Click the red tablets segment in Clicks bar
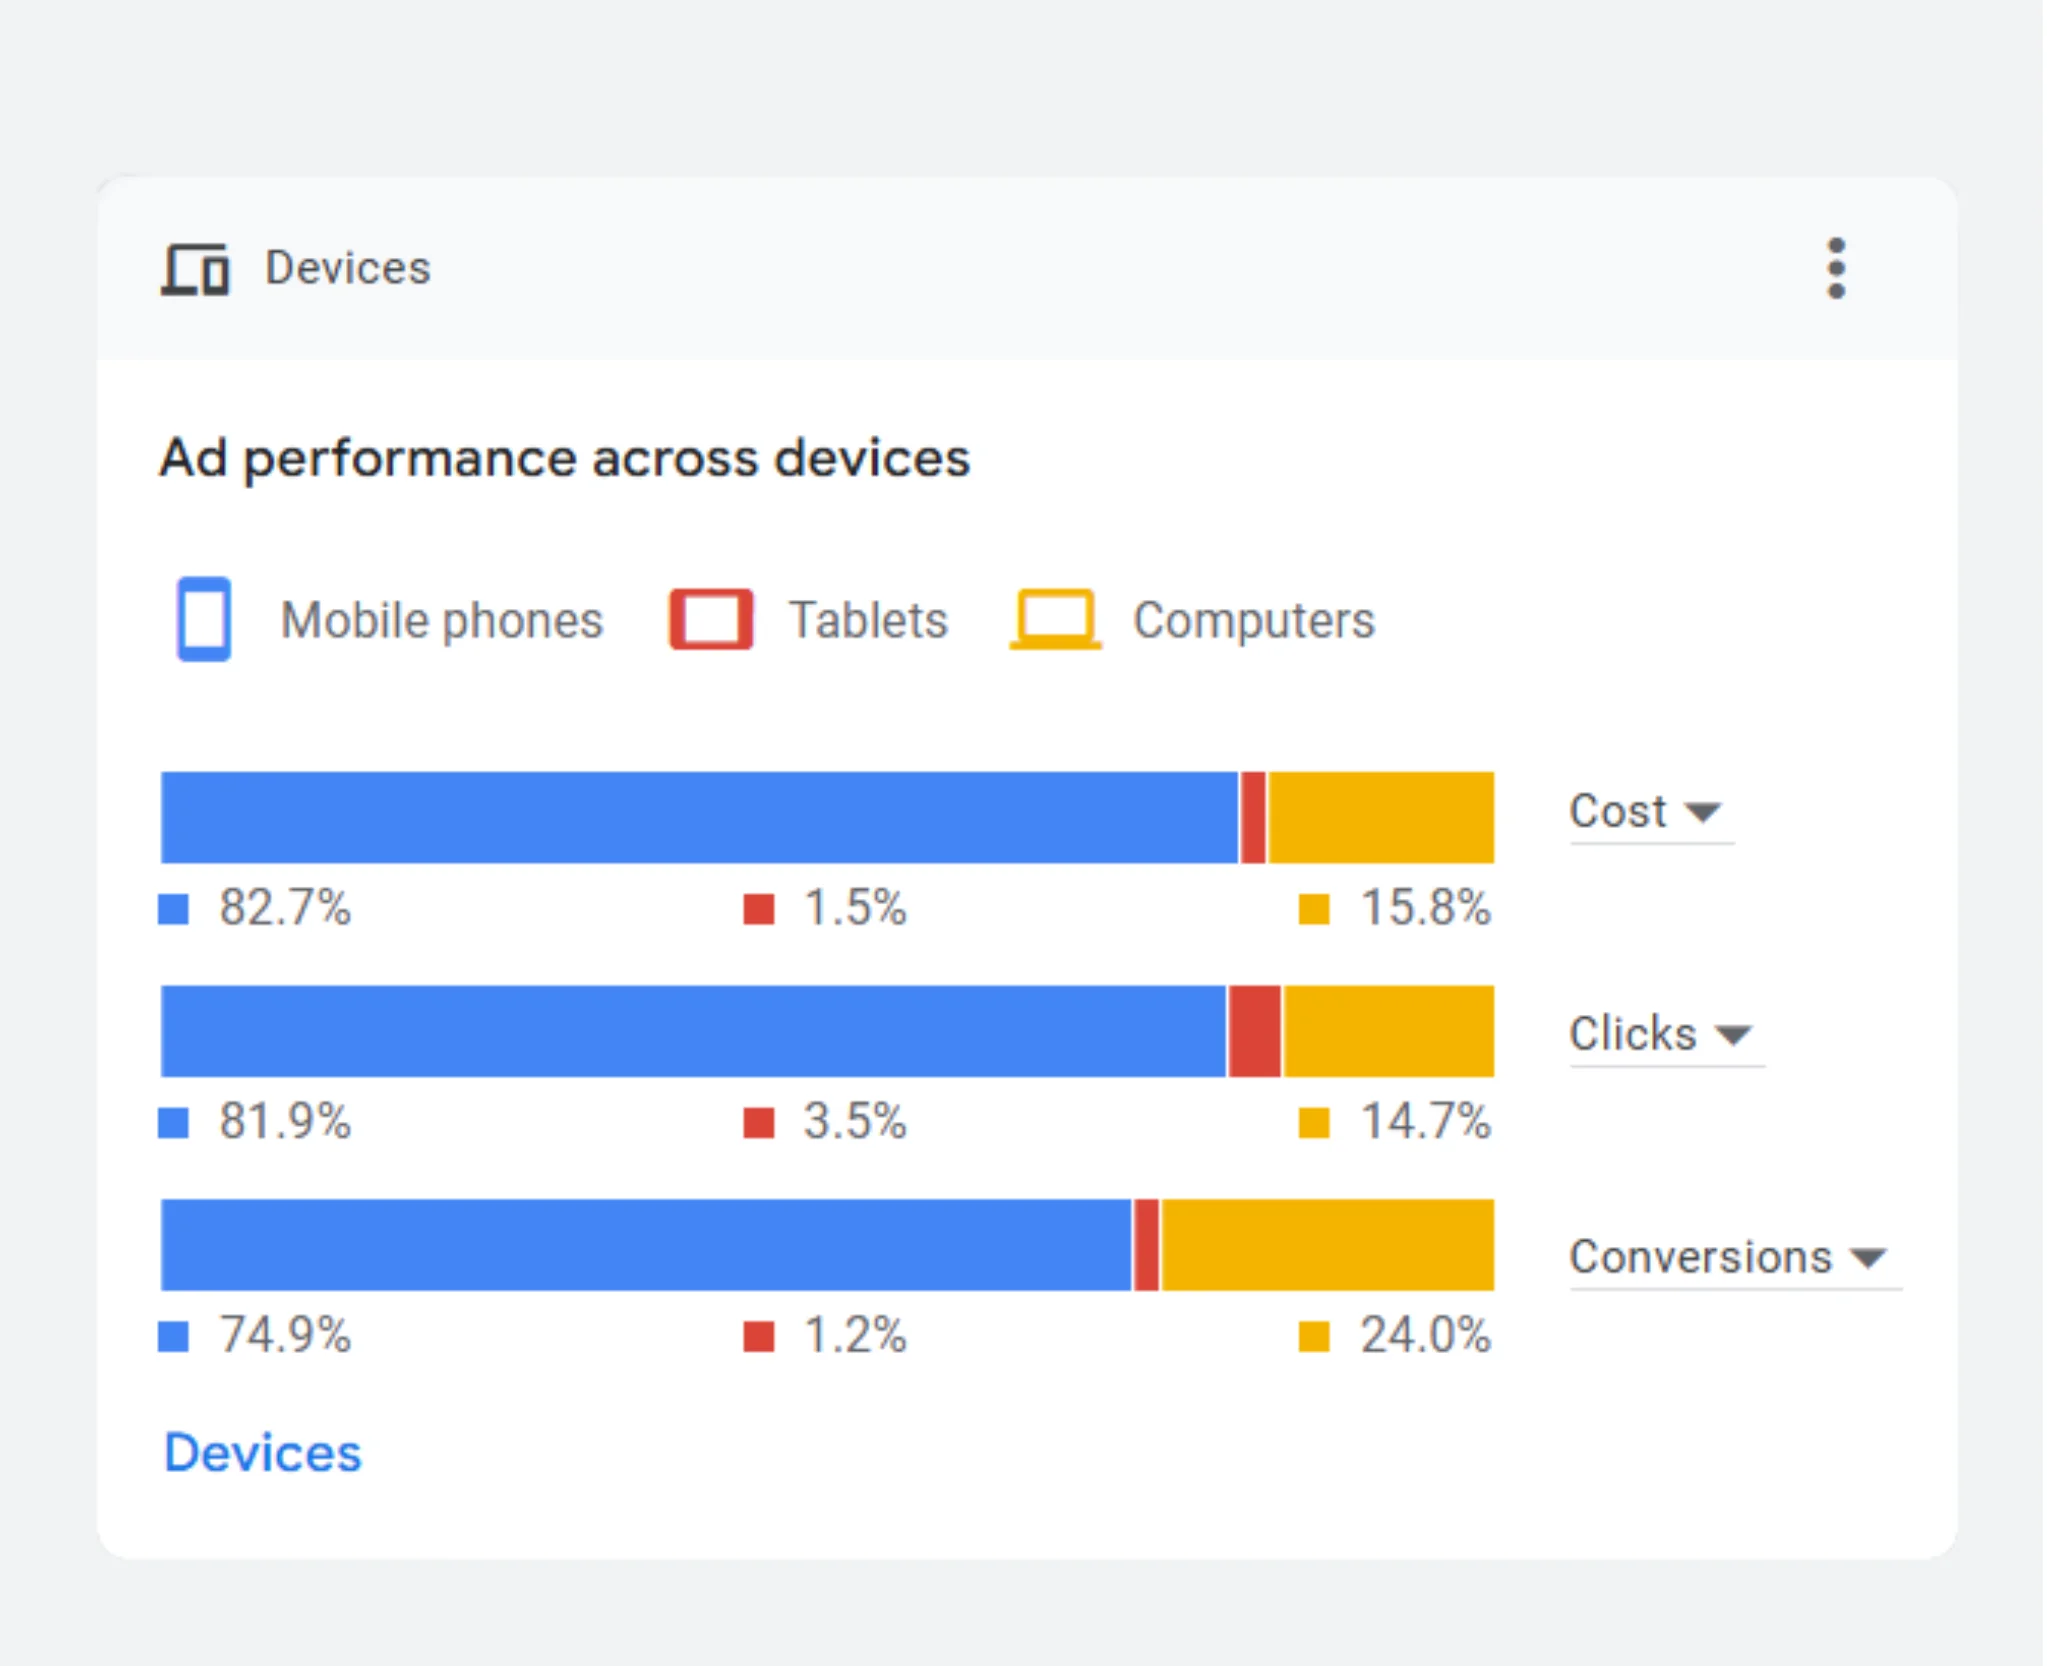 tap(1254, 1031)
